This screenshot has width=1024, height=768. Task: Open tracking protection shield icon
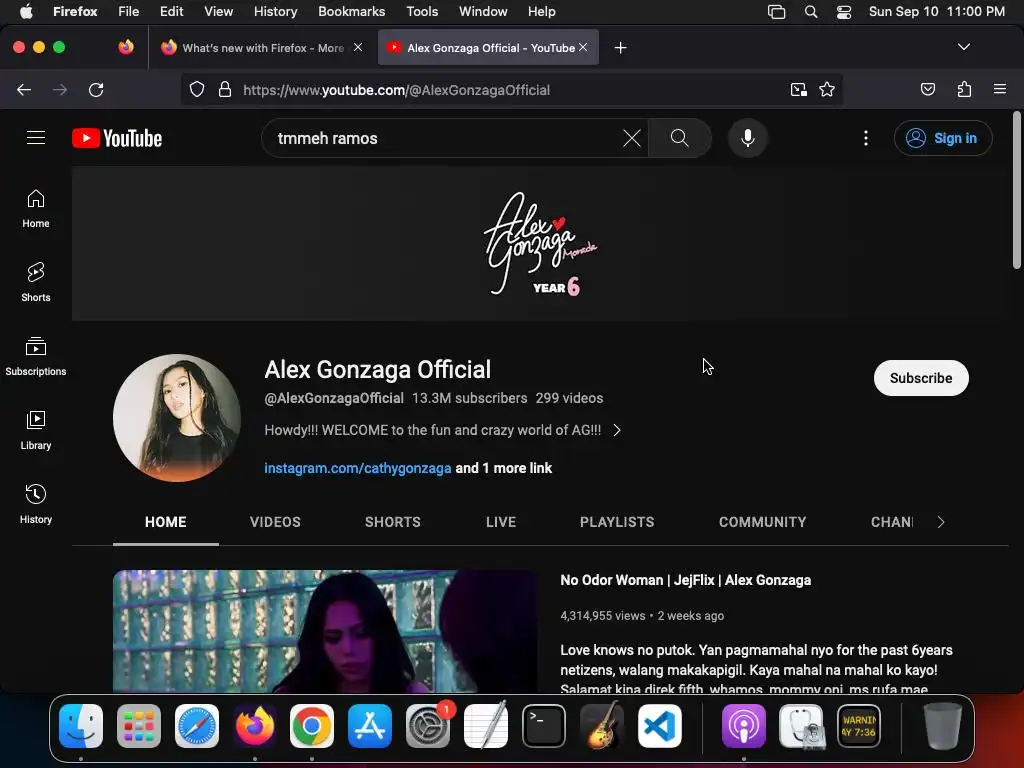pyautogui.click(x=197, y=89)
